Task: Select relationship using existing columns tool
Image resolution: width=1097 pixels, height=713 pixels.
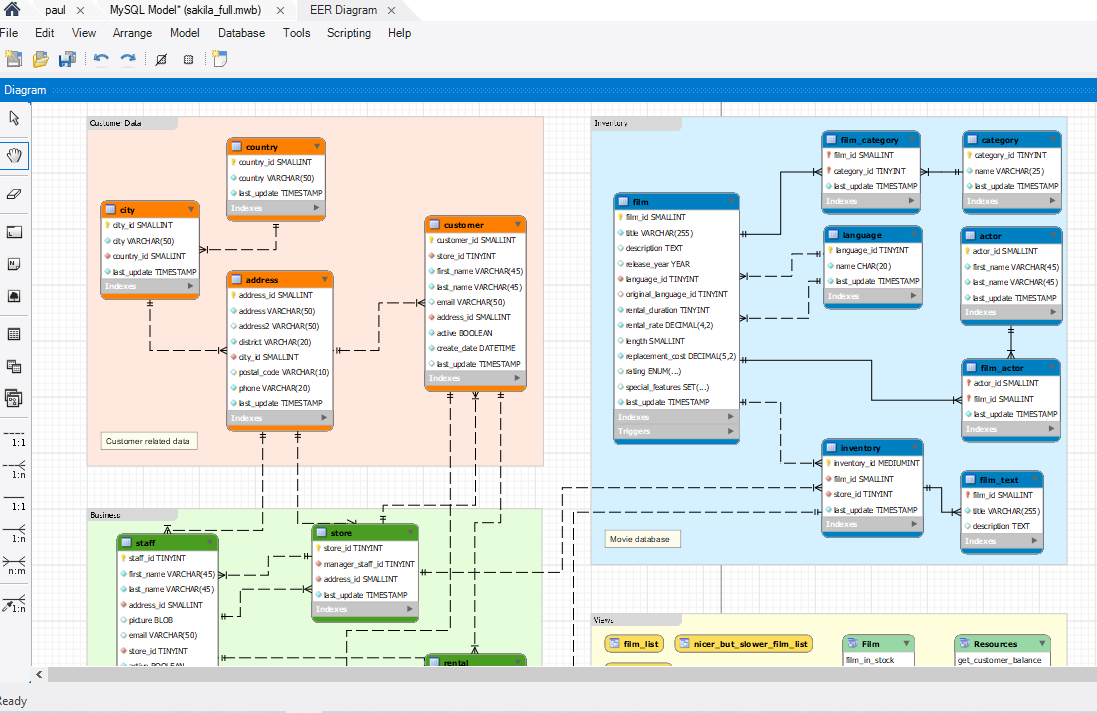Action: [x=14, y=603]
